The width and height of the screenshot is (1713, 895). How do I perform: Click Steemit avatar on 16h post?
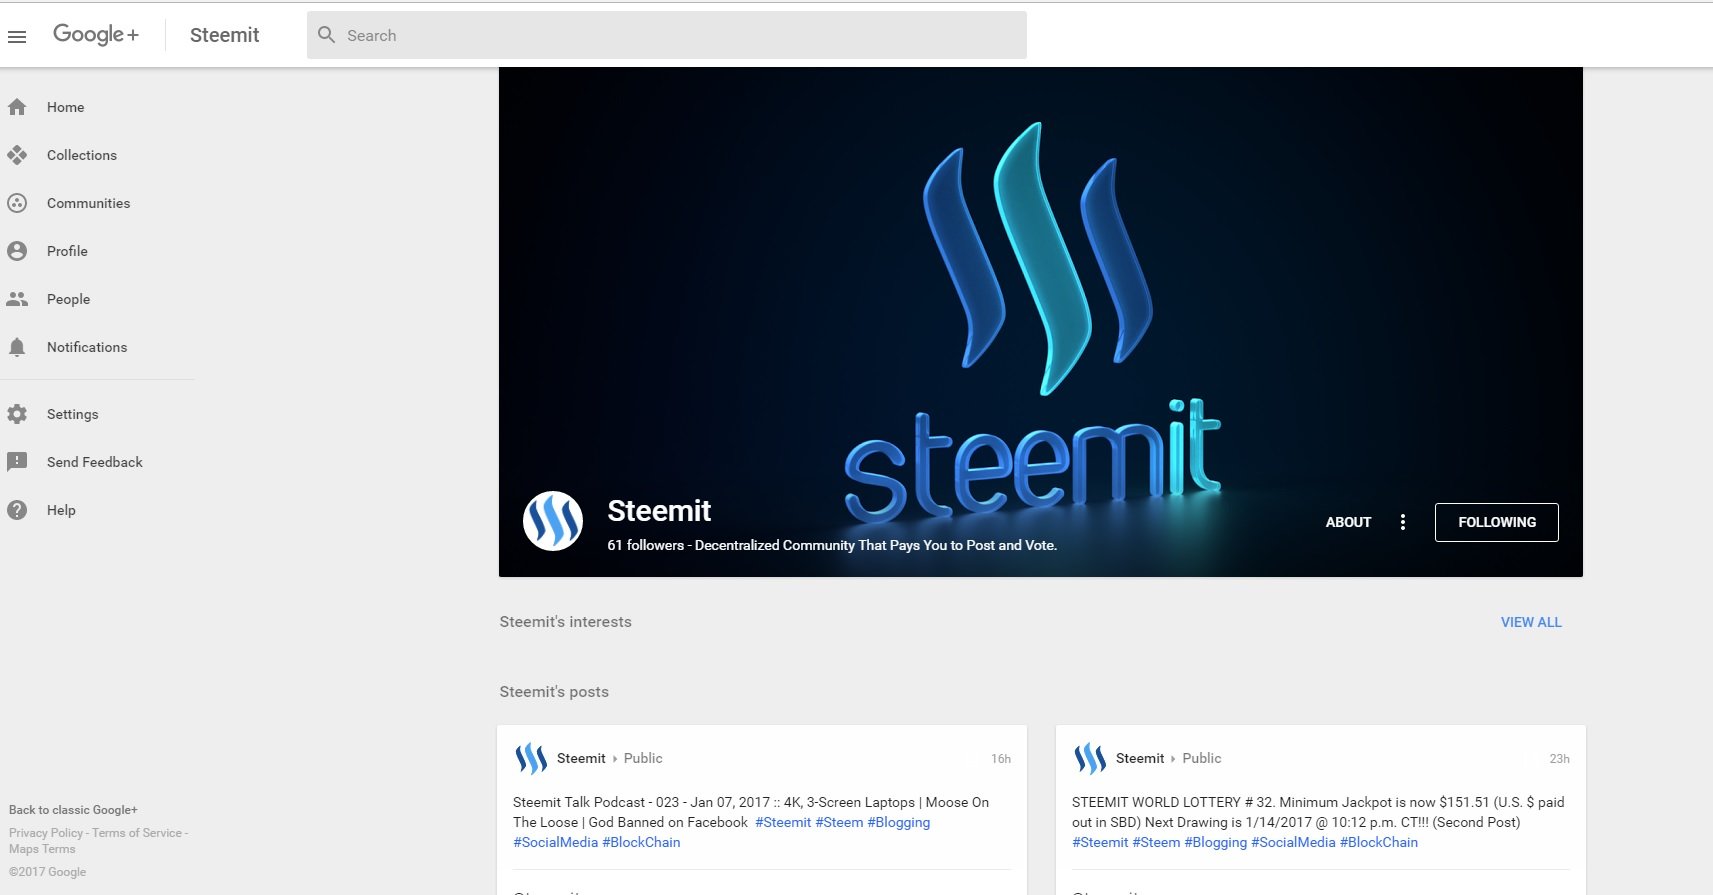pyautogui.click(x=531, y=759)
